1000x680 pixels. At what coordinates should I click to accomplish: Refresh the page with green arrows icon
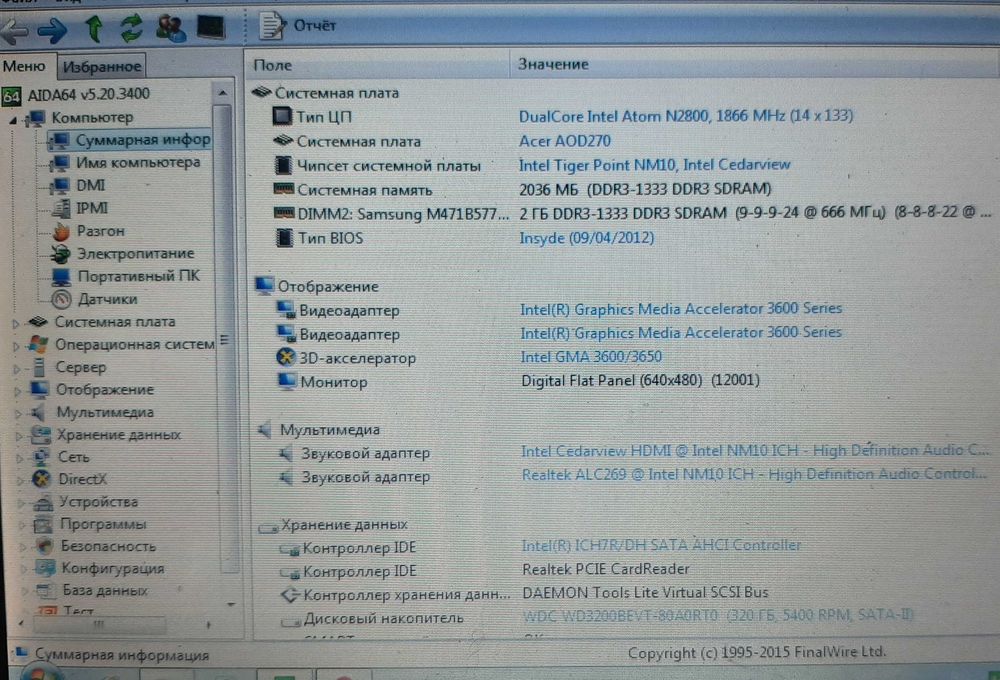(131, 28)
